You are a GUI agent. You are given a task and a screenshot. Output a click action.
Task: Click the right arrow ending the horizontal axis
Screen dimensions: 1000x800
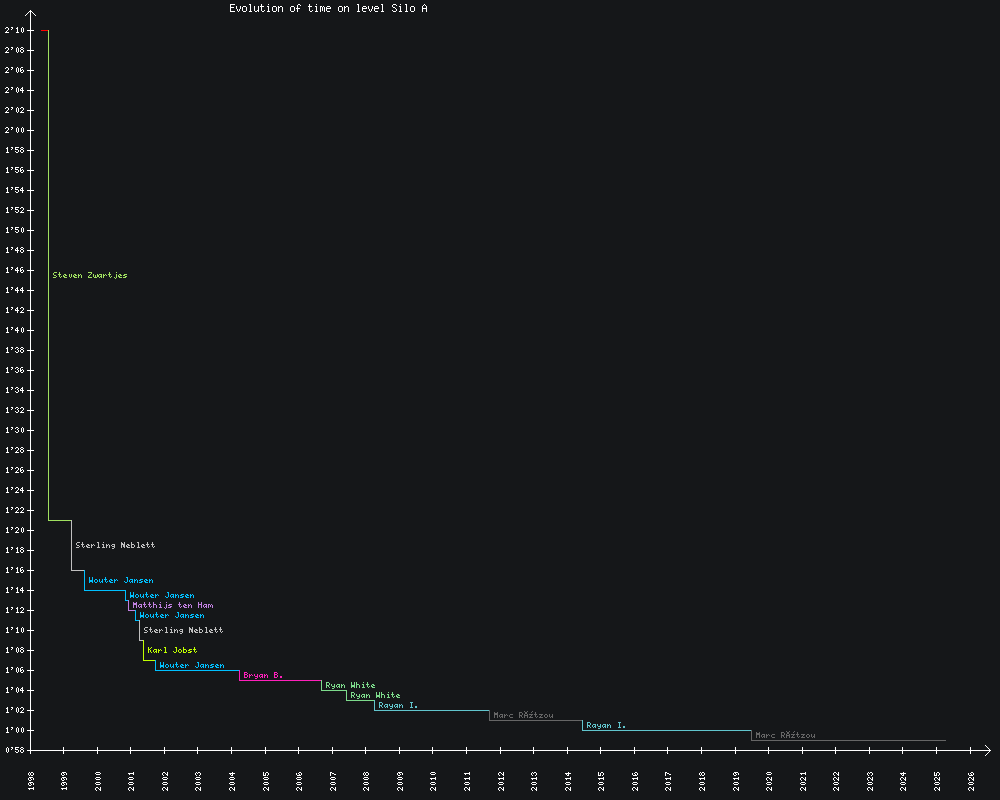click(x=986, y=750)
